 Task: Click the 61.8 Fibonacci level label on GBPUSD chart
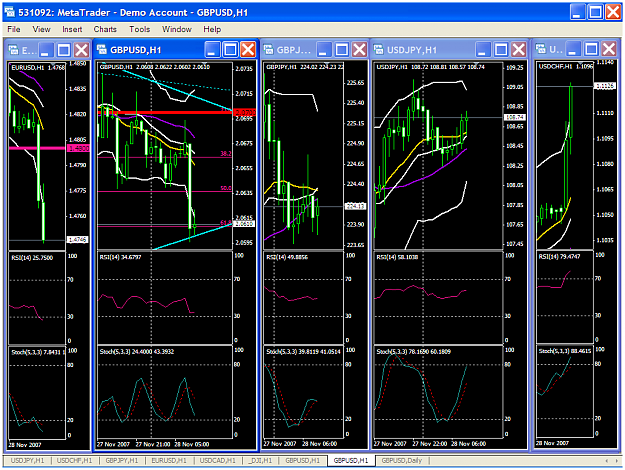tap(226, 222)
